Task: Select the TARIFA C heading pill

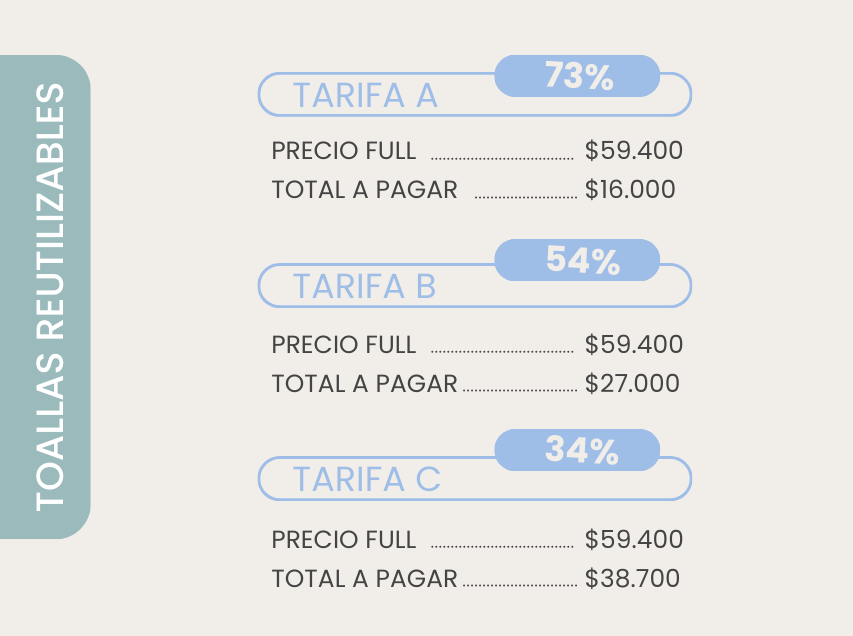Action: pyautogui.click(x=367, y=480)
